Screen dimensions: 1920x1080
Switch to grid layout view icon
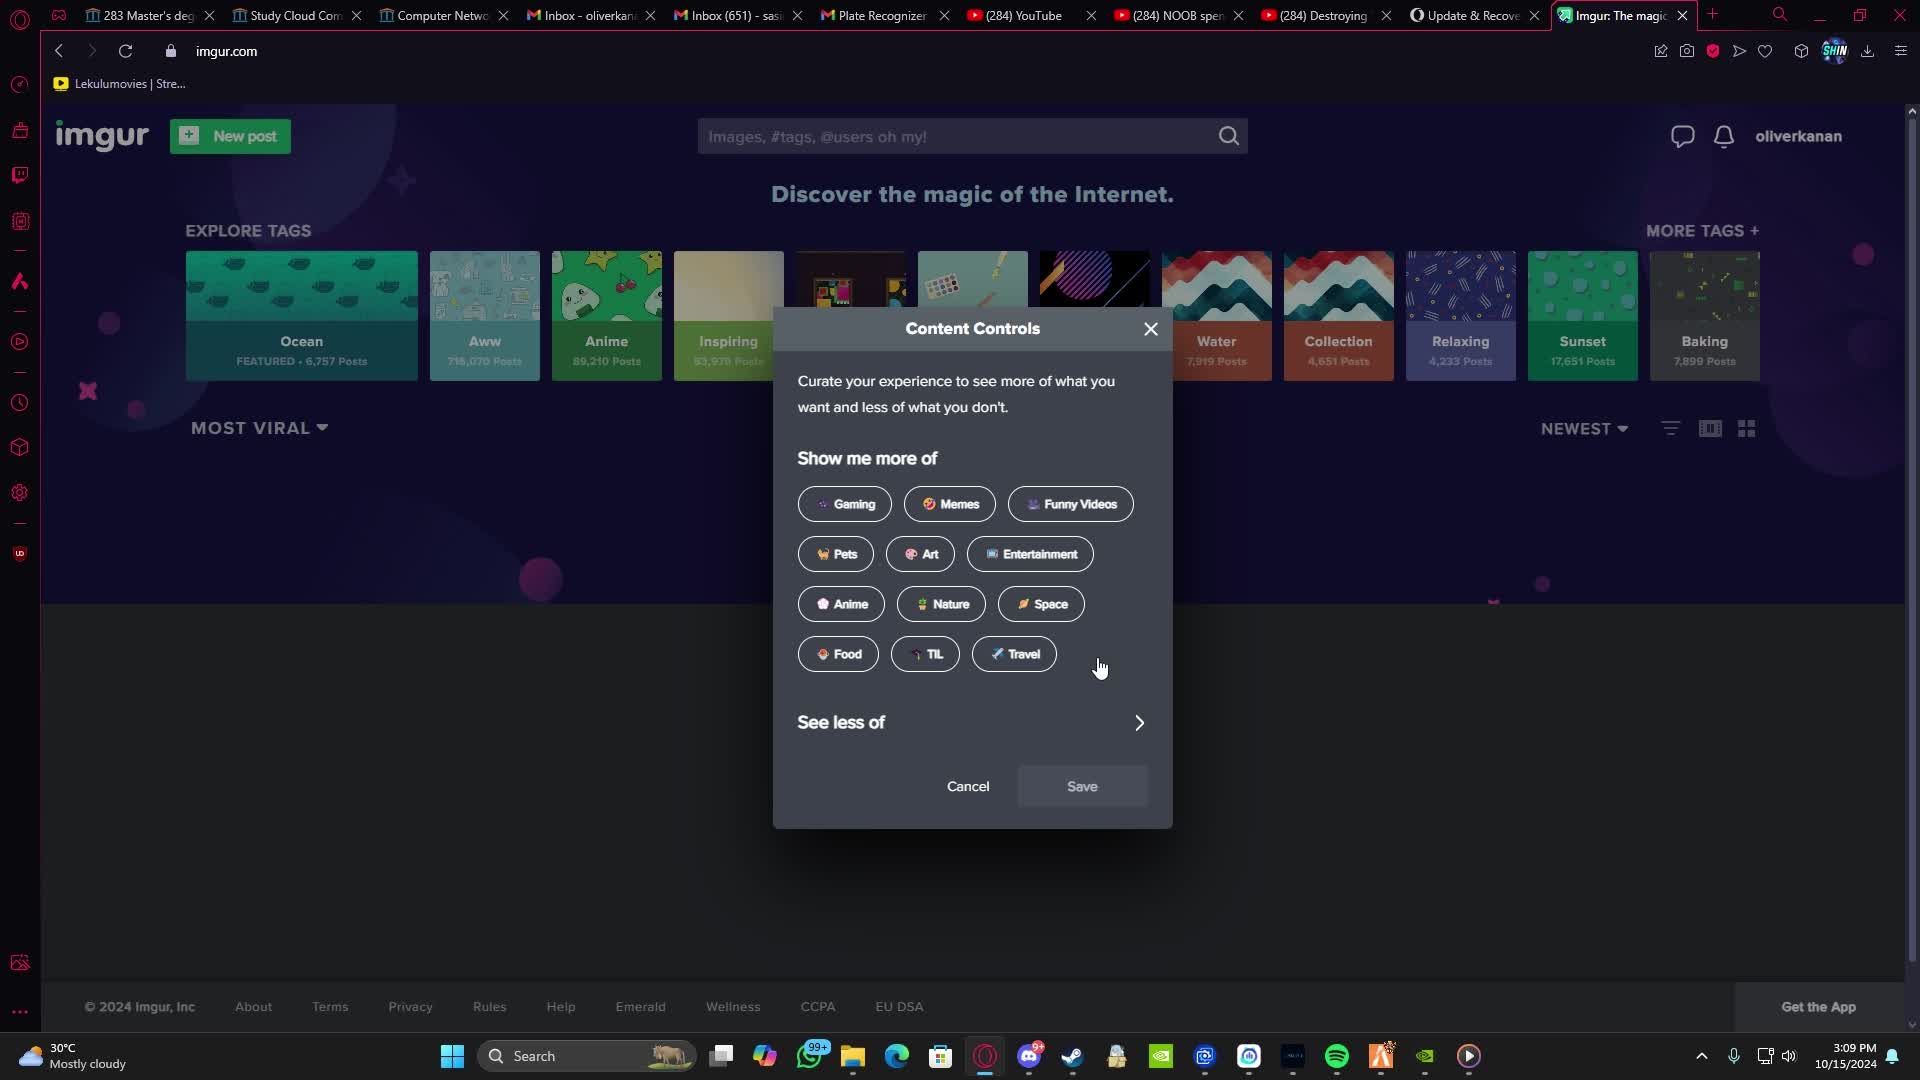point(1746,428)
